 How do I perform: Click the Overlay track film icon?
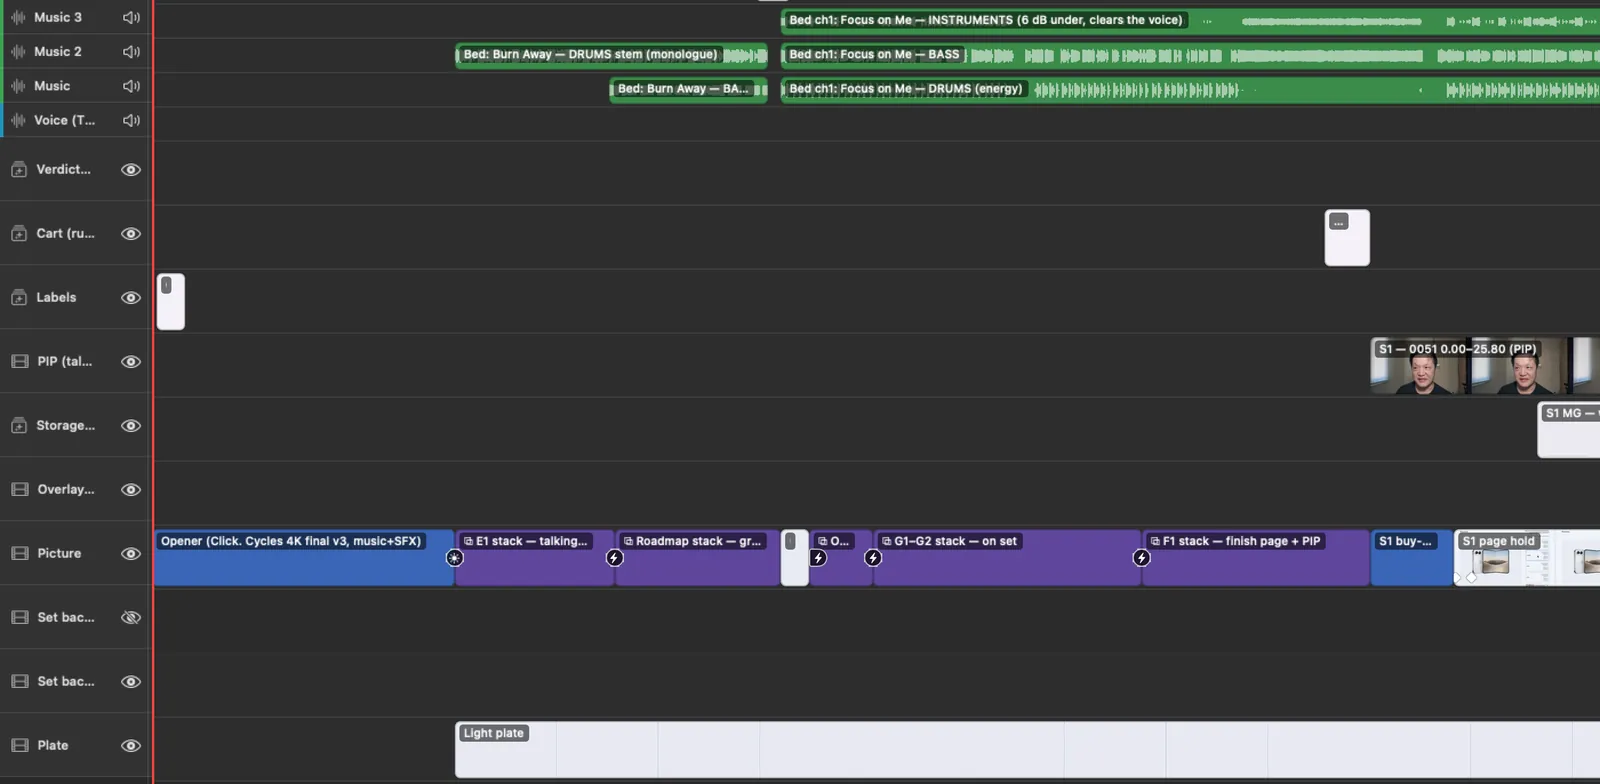(x=19, y=489)
